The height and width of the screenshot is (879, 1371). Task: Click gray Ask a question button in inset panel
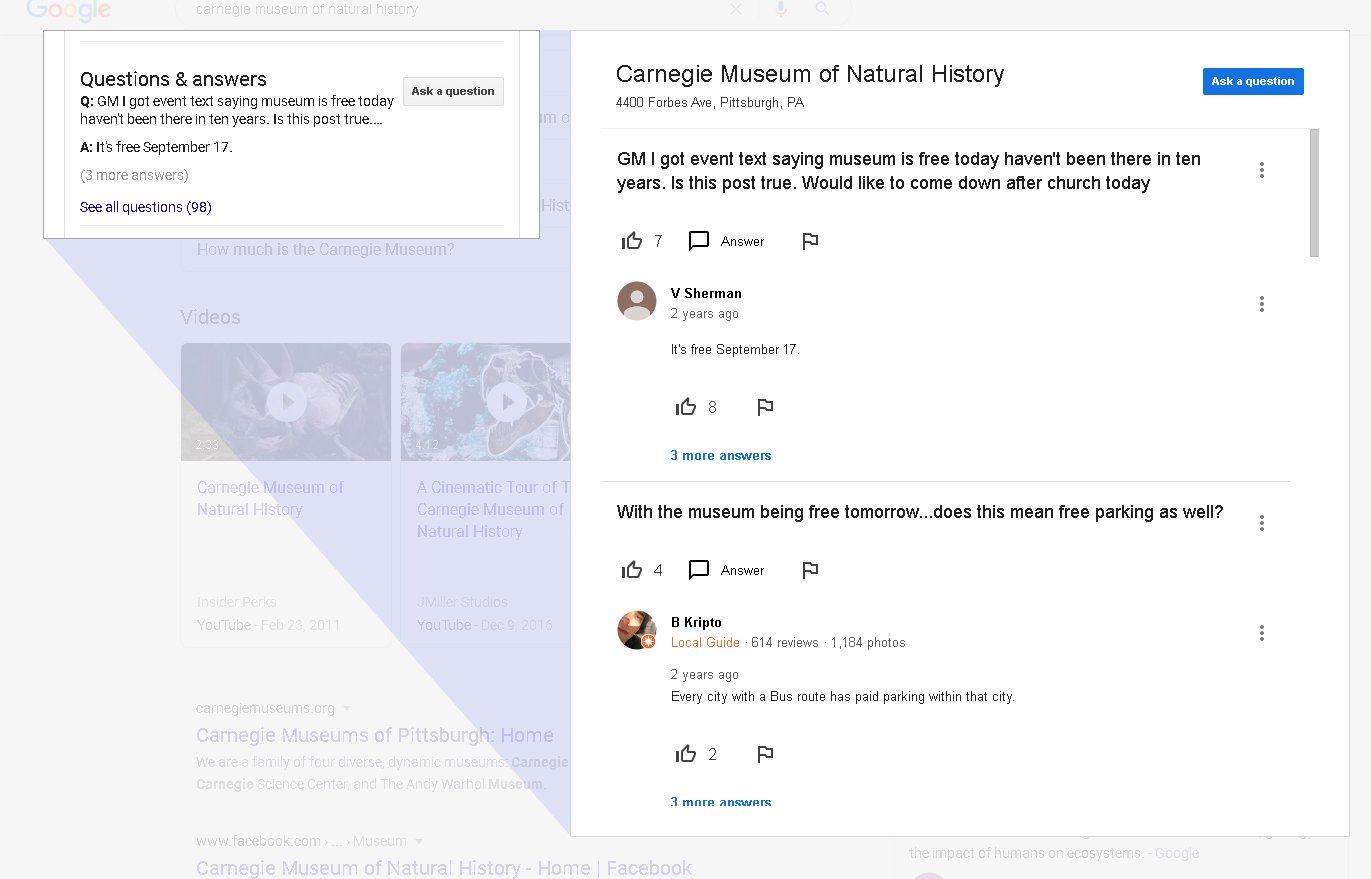[453, 91]
